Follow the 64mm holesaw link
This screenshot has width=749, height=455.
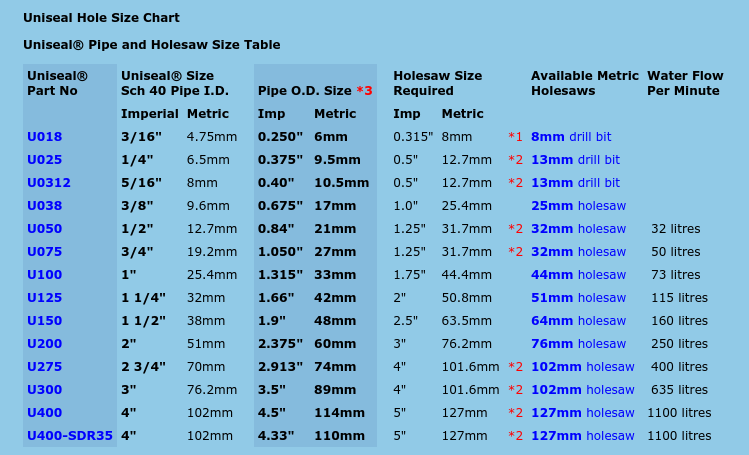578,321
